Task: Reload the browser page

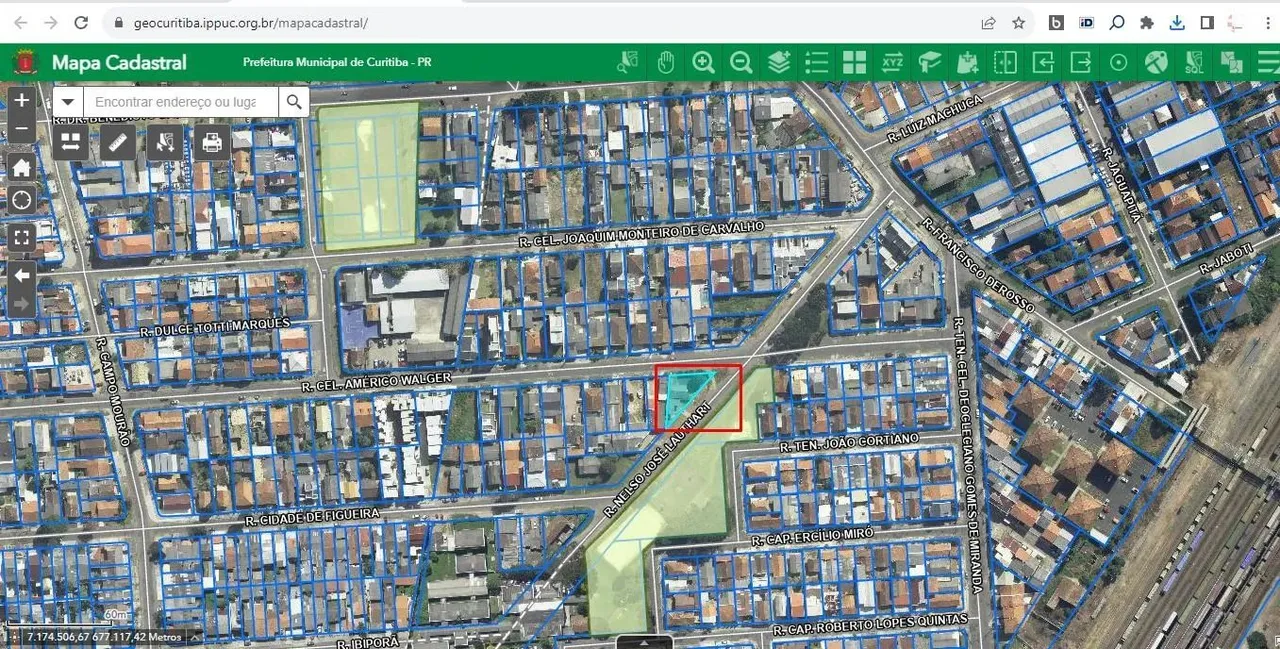Action: click(x=81, y=22)
